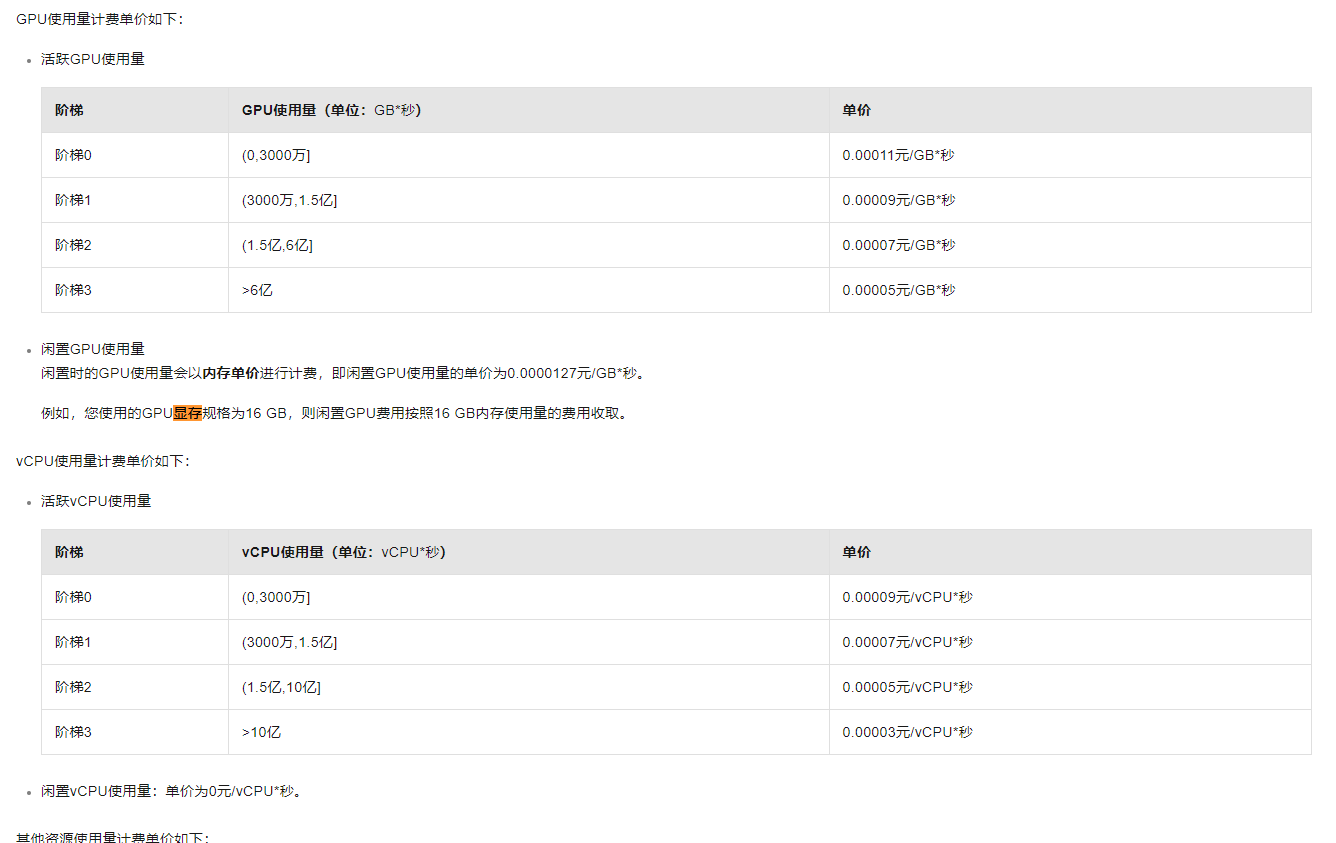Select the 0.00011元/GB*秒 price cell
The image size is (1336, 843).
point(898,155)
